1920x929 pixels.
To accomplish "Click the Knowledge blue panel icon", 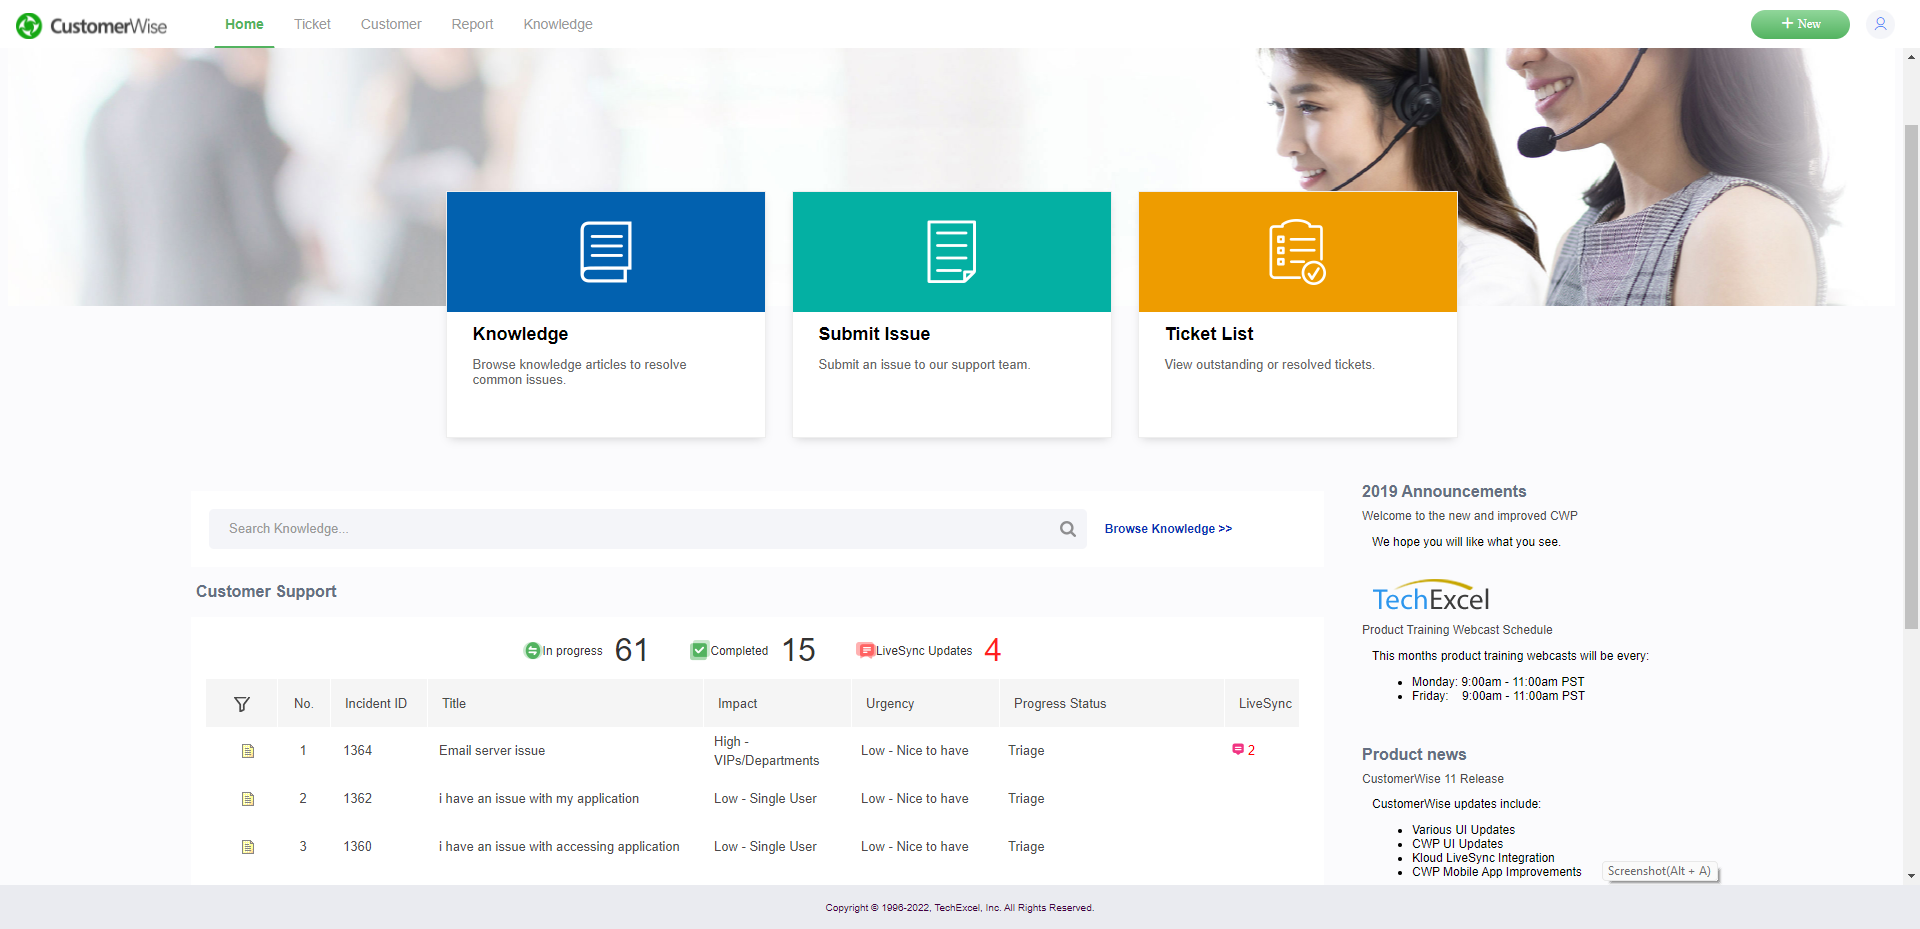I will (605, 251).
